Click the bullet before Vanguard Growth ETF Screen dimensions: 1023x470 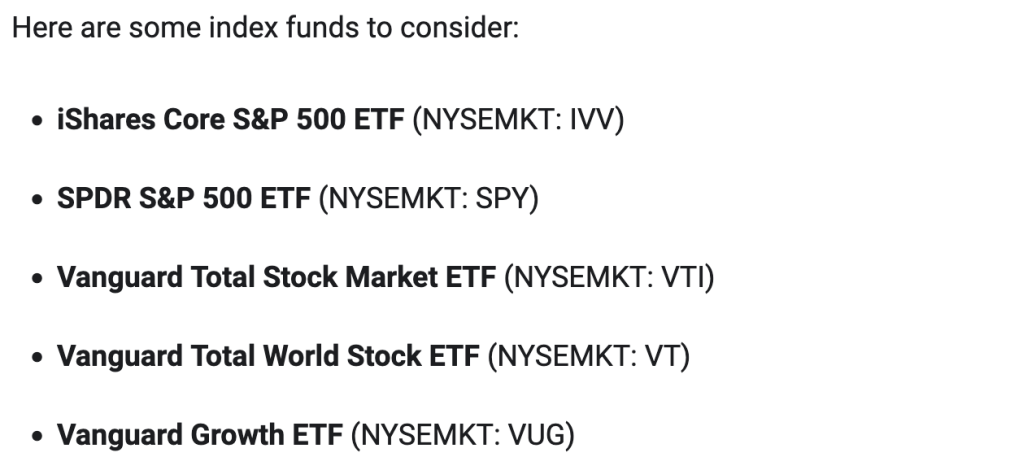point(37,436)
